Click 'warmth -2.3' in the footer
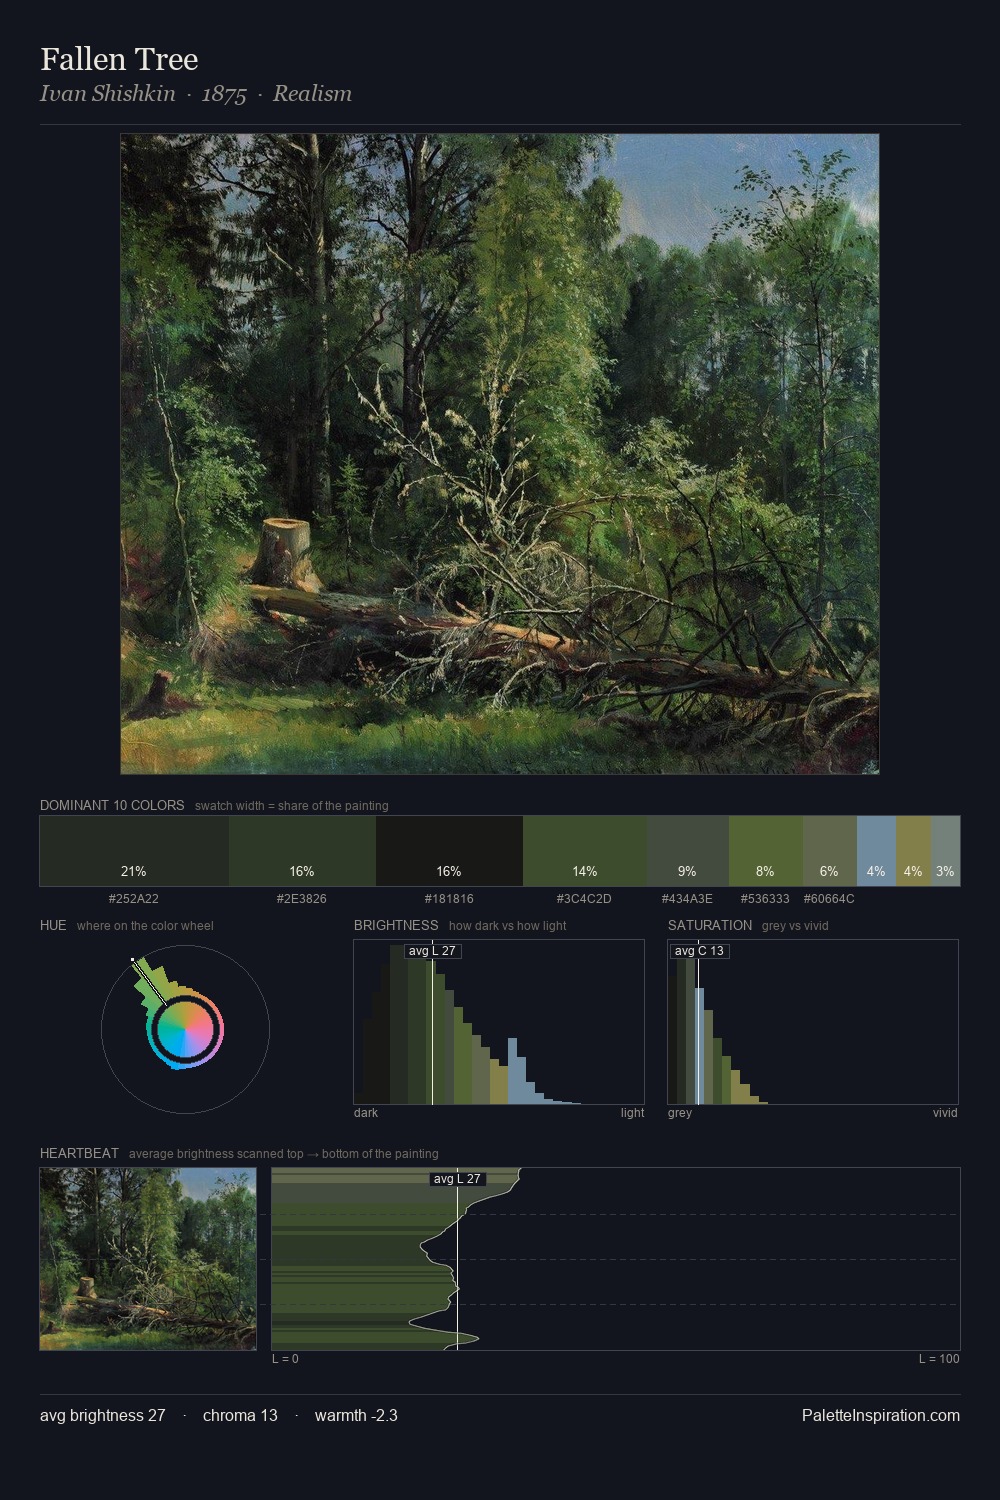 tap(356, 1415)
